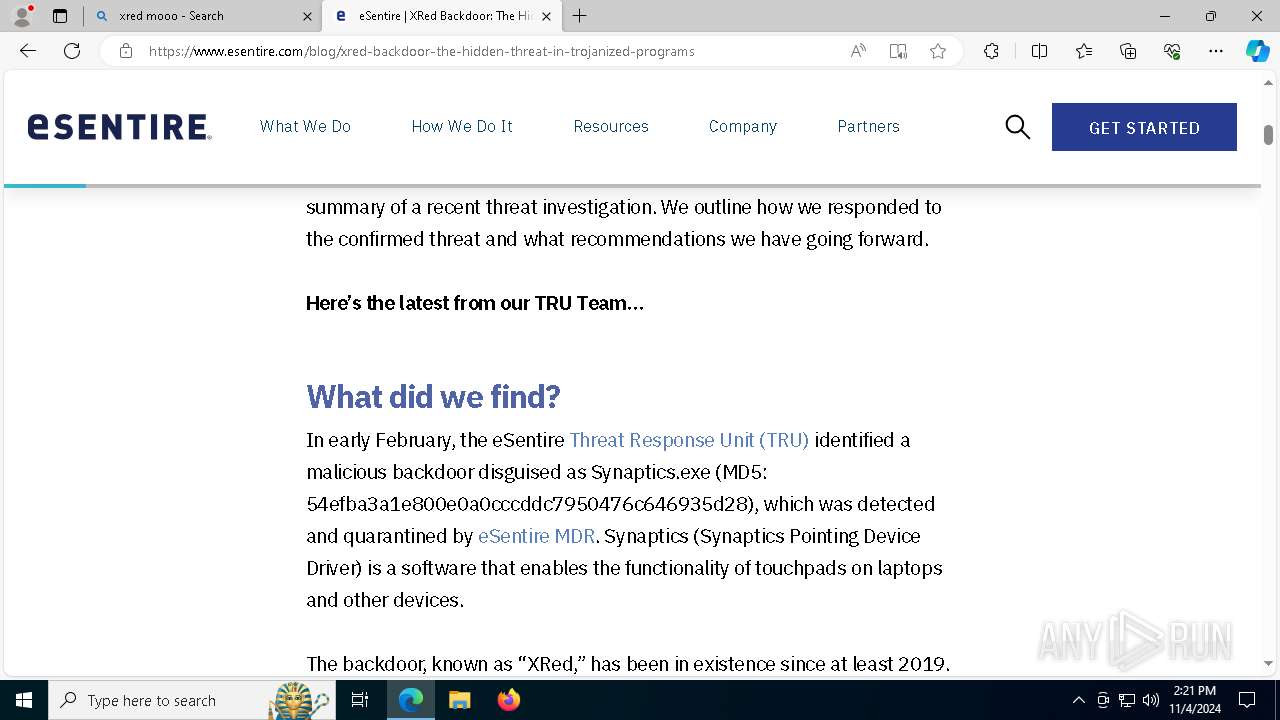Image resolution: width=1280 pixels, height=720 pixels.
Task: Click the page vertical scrollbar thumb
Action: coord(1268,135)
